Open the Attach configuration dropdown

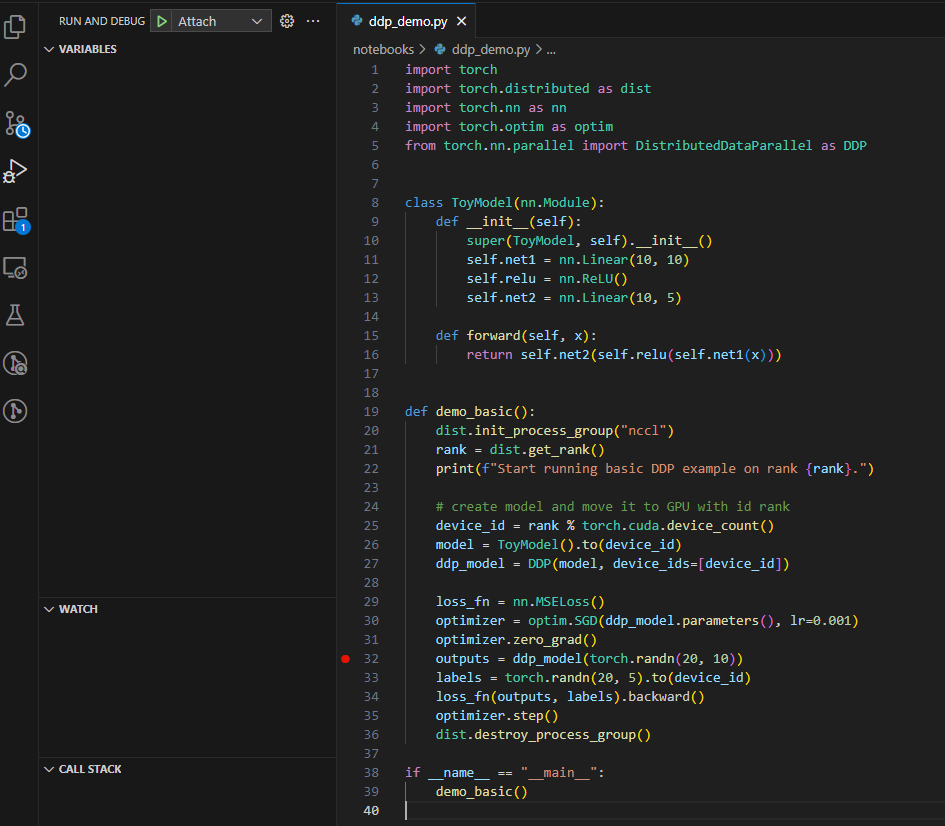pyautogui.click(x=255, y=20)
